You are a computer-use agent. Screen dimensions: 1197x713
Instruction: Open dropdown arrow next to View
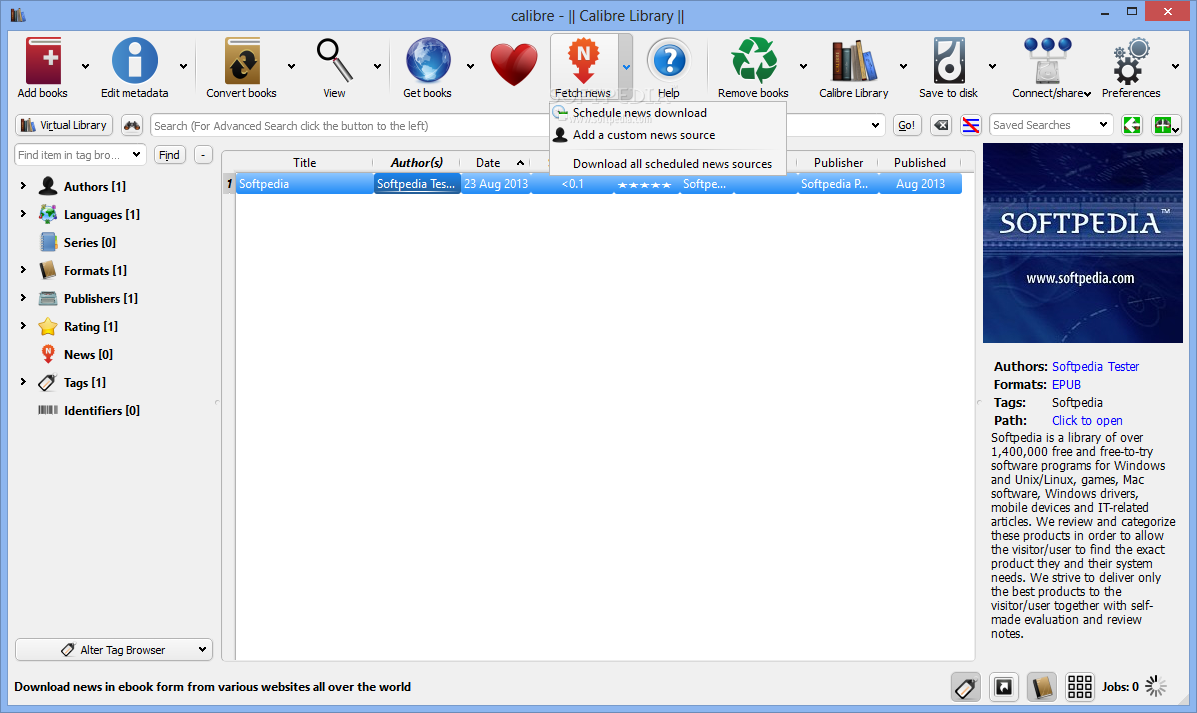point(377,66)
